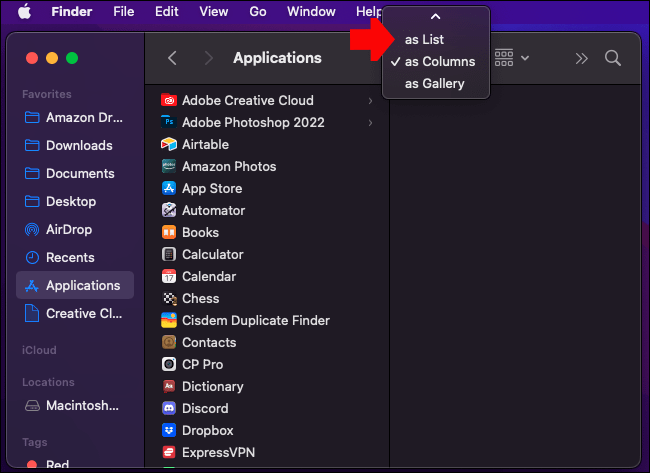Select the Chess application icon

coord(169,298)
